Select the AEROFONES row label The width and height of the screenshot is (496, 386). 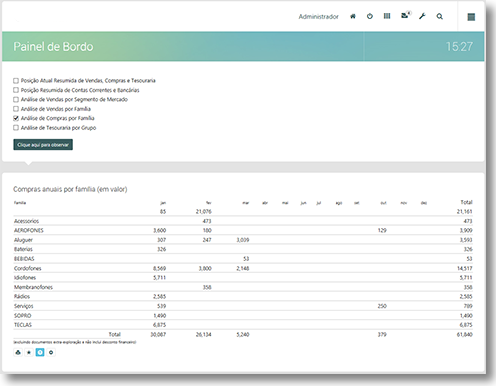29,230
